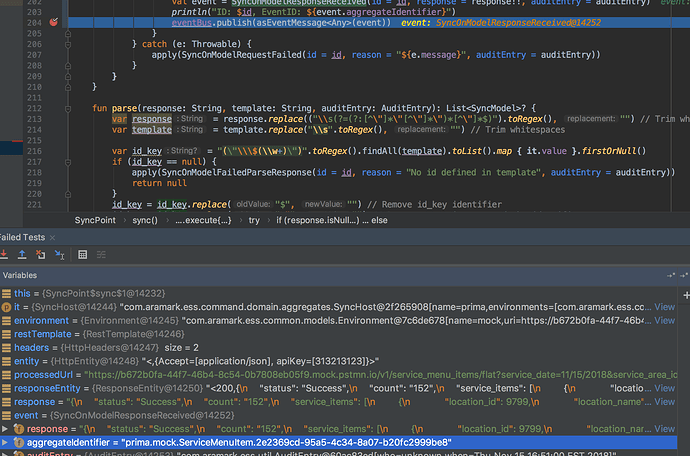Select the 'restTemplate = {RestTemplate@14246}' row
The height and width of the screenshot is (456, 690).
click(x=338, y=335)
